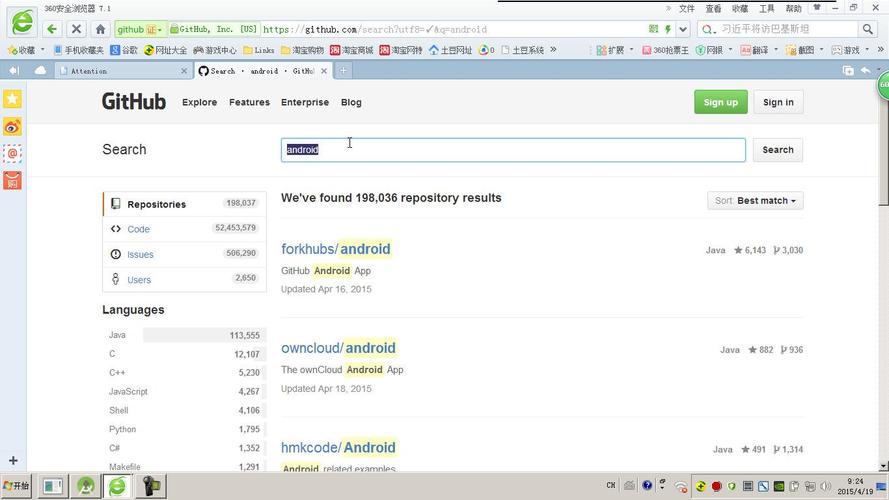
Task: Open a new tab with plus button
Action: pos(343,70)
